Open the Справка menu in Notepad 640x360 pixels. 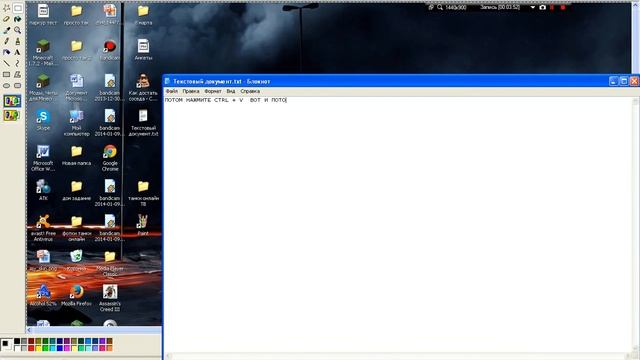250,91
